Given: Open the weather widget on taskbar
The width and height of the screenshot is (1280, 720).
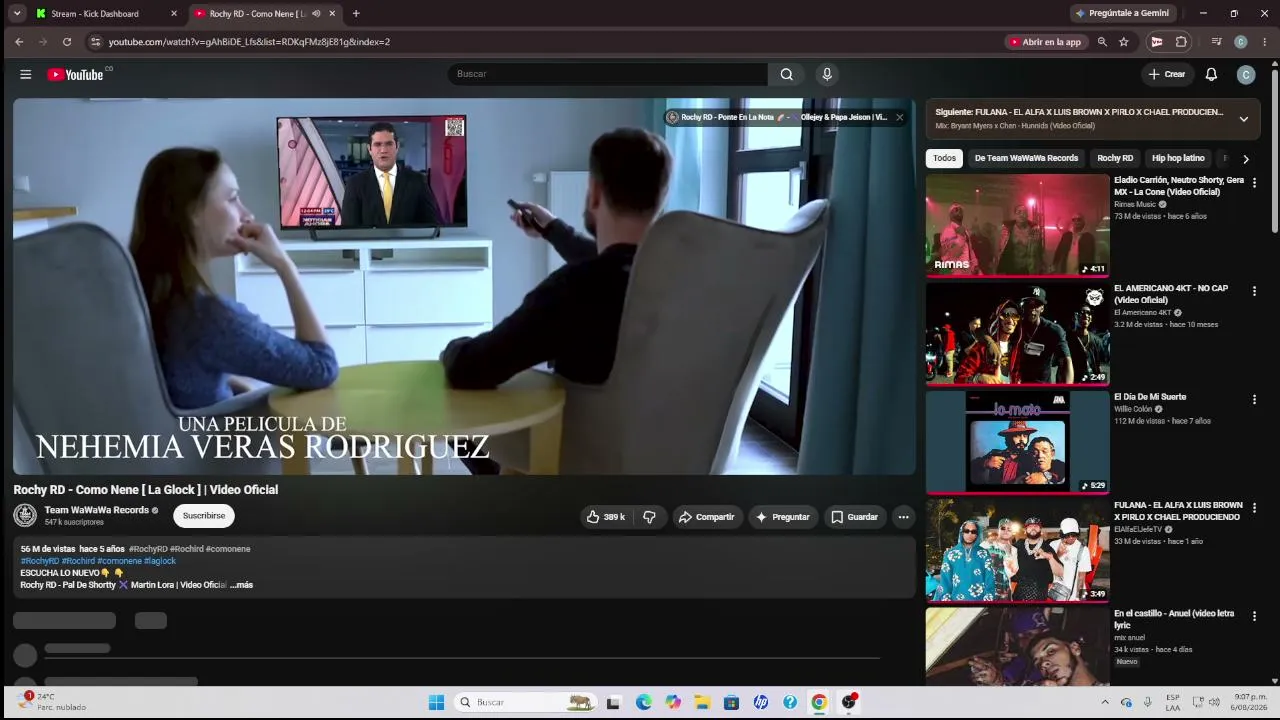Looking at the screenshot, I should [x=52, y=702].
